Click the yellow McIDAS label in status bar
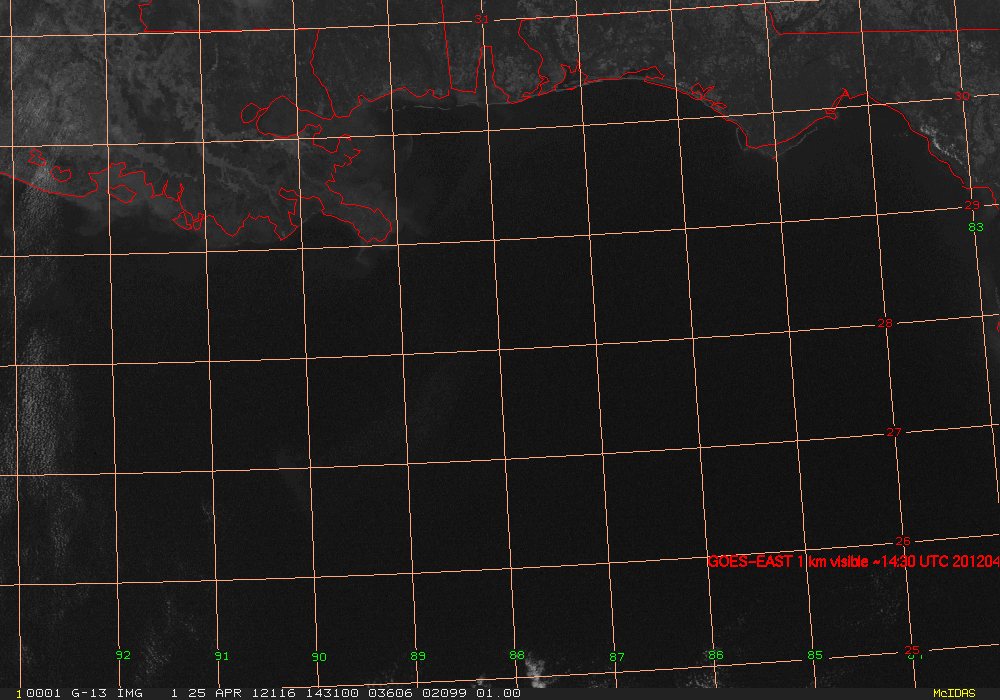The width and height of the screenshot is (1000, 700). pyautogui.click(x=954, y=693)
